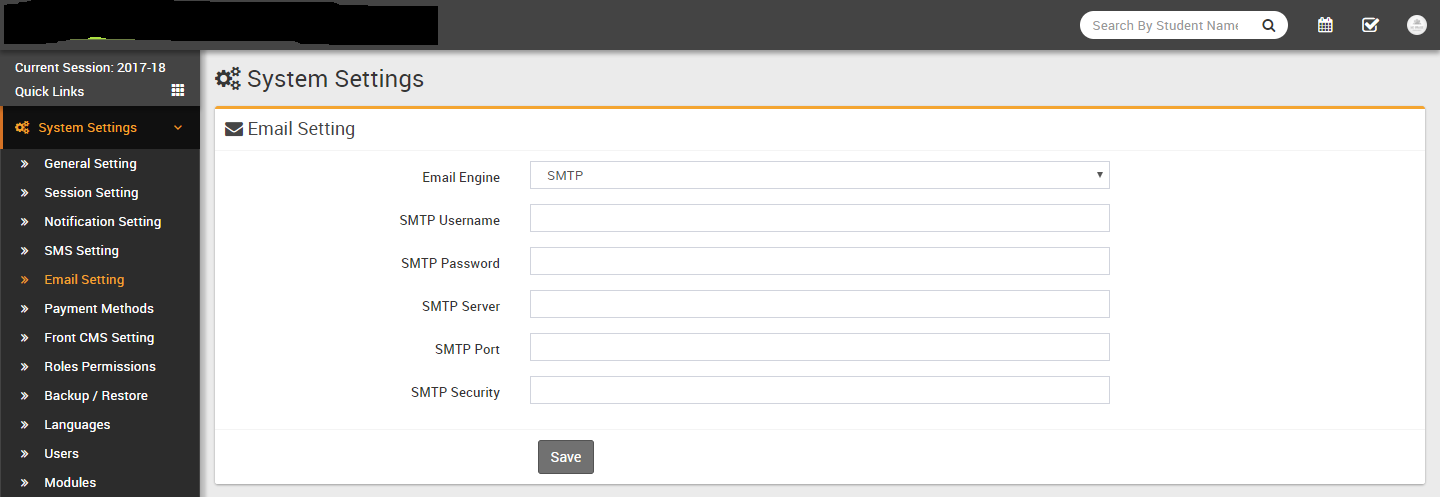Open the Quick Links grid icon
This screenshot has height=497, width=1440.
(178, 91)
